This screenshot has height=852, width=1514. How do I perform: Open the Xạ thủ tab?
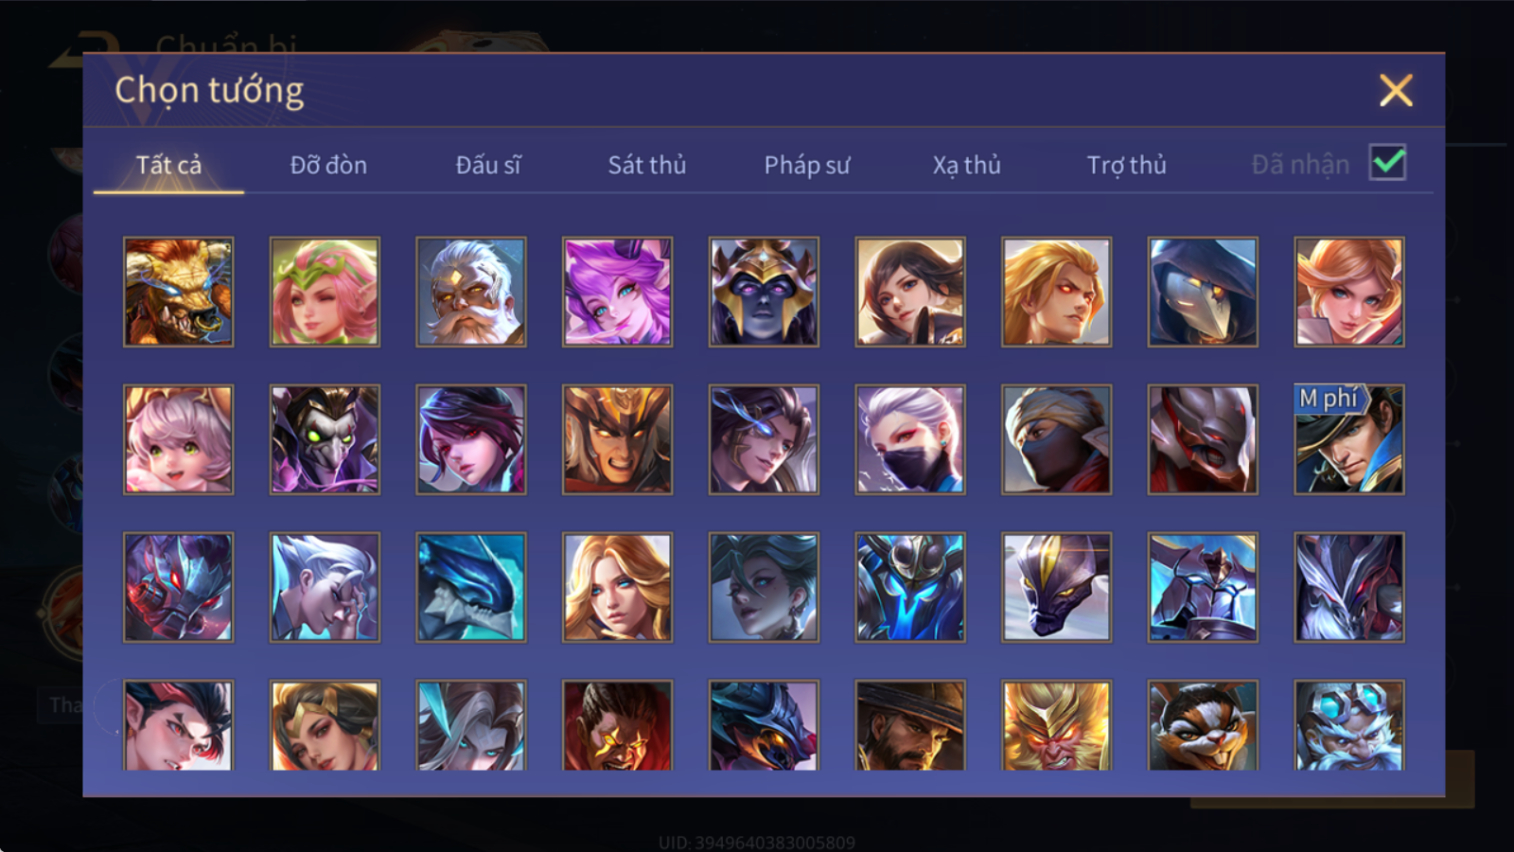[x=967, y=165]
